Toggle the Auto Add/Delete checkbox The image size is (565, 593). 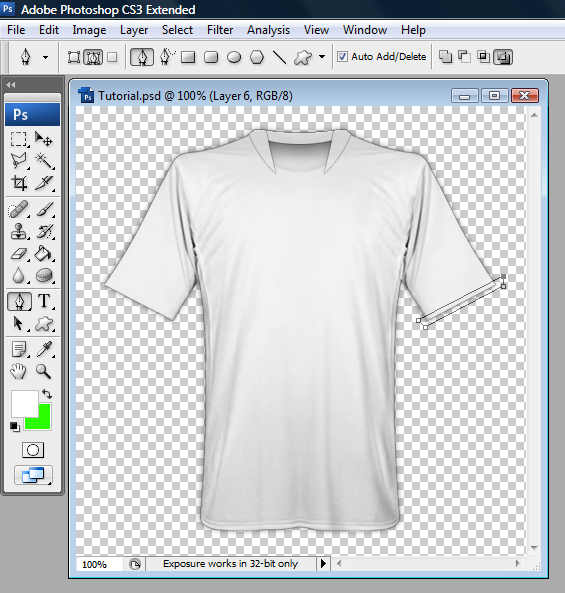(x=342, y=57)
